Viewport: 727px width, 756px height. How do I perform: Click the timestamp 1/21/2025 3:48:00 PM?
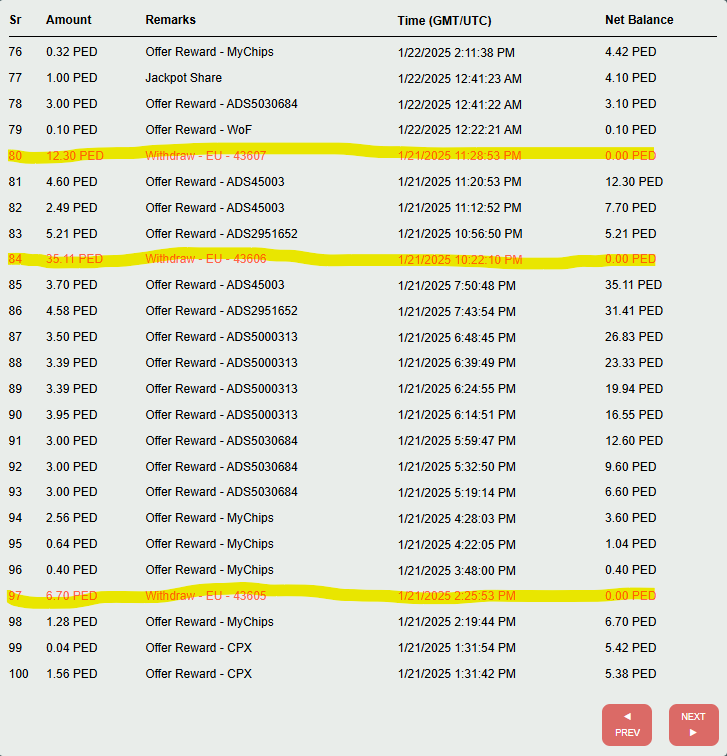457,570
